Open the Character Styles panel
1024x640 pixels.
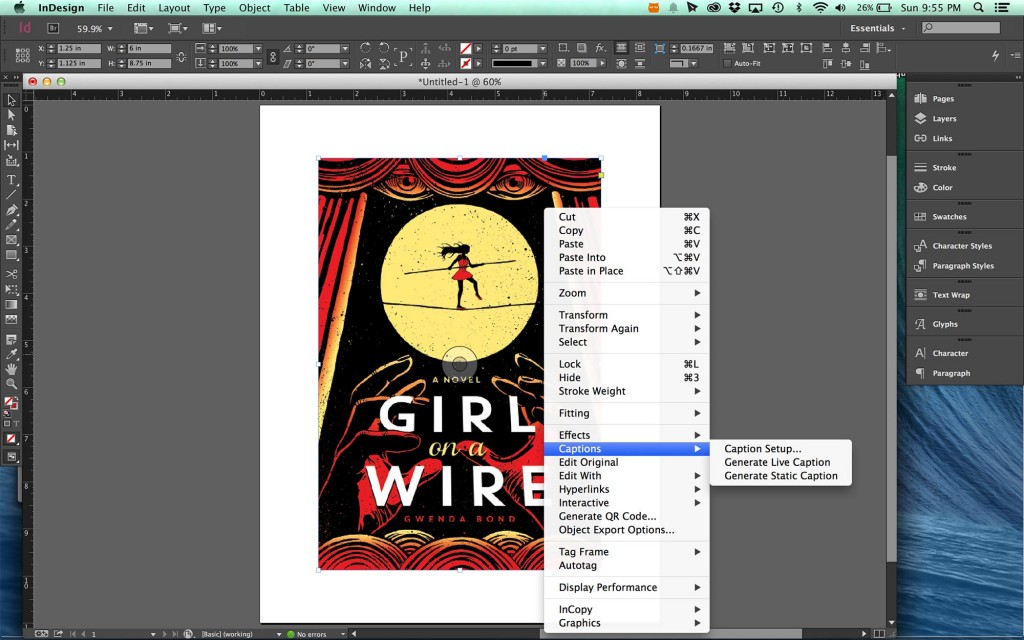click(964, 246)
